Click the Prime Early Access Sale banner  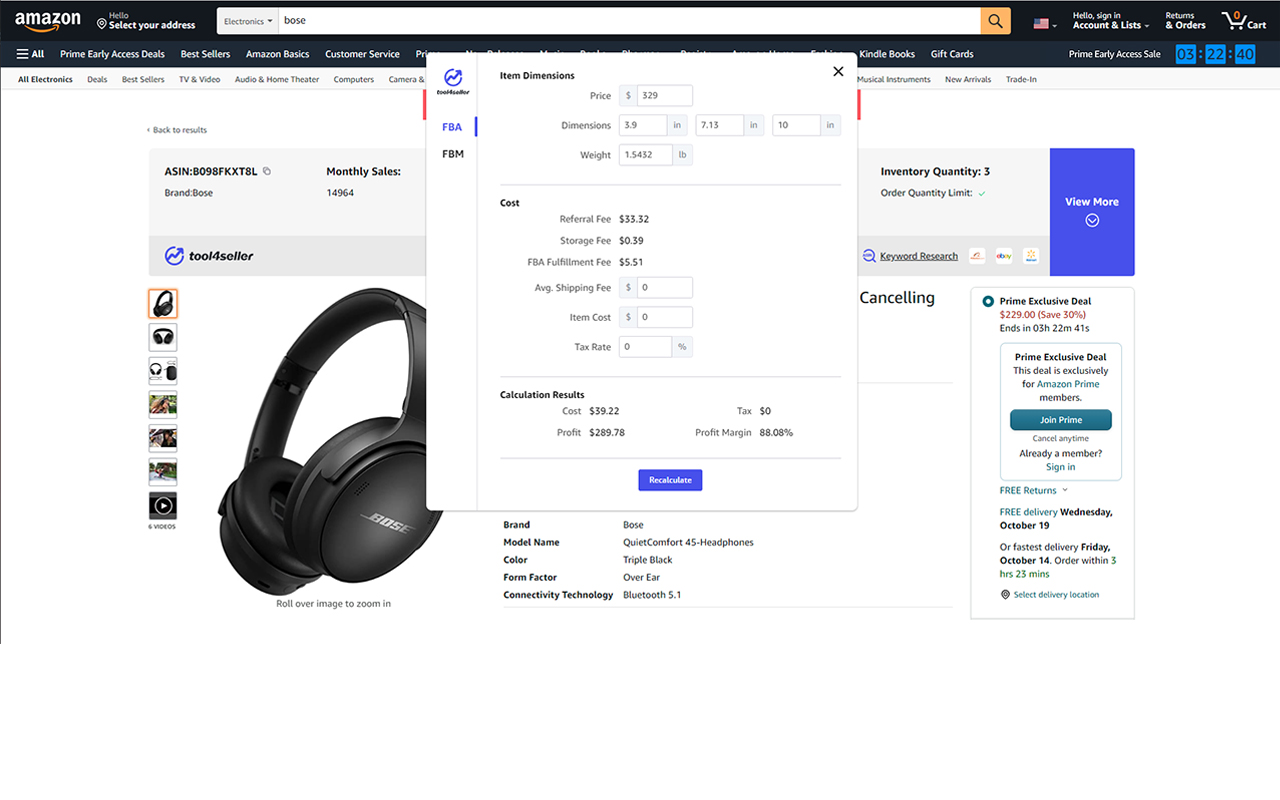[x=1115, y=54]
